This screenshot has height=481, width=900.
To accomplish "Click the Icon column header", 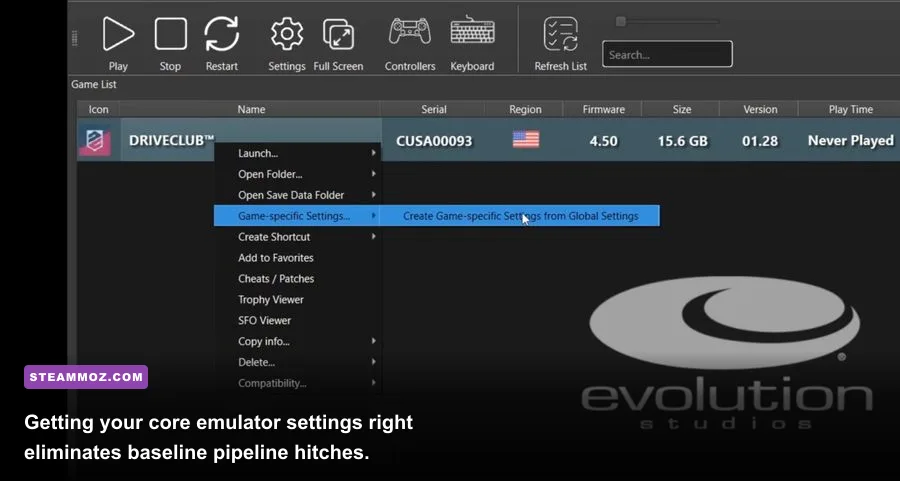I will tap(98, 109).
